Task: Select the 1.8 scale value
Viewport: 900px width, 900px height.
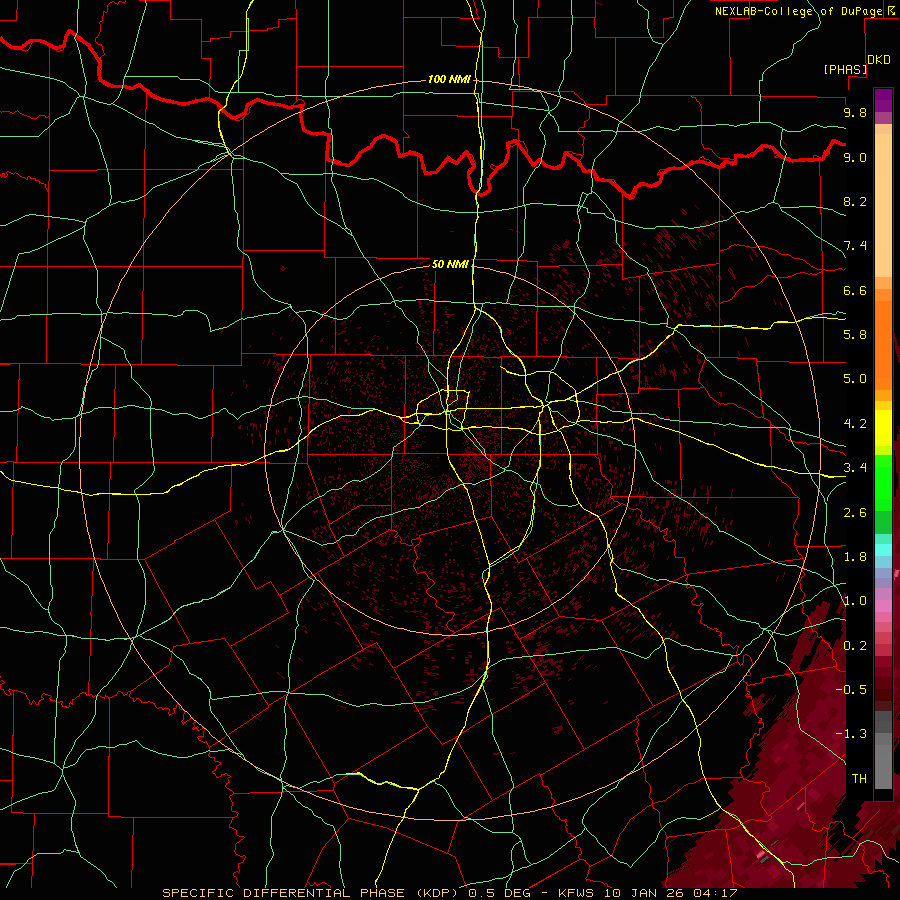Action: pos(855,557)
